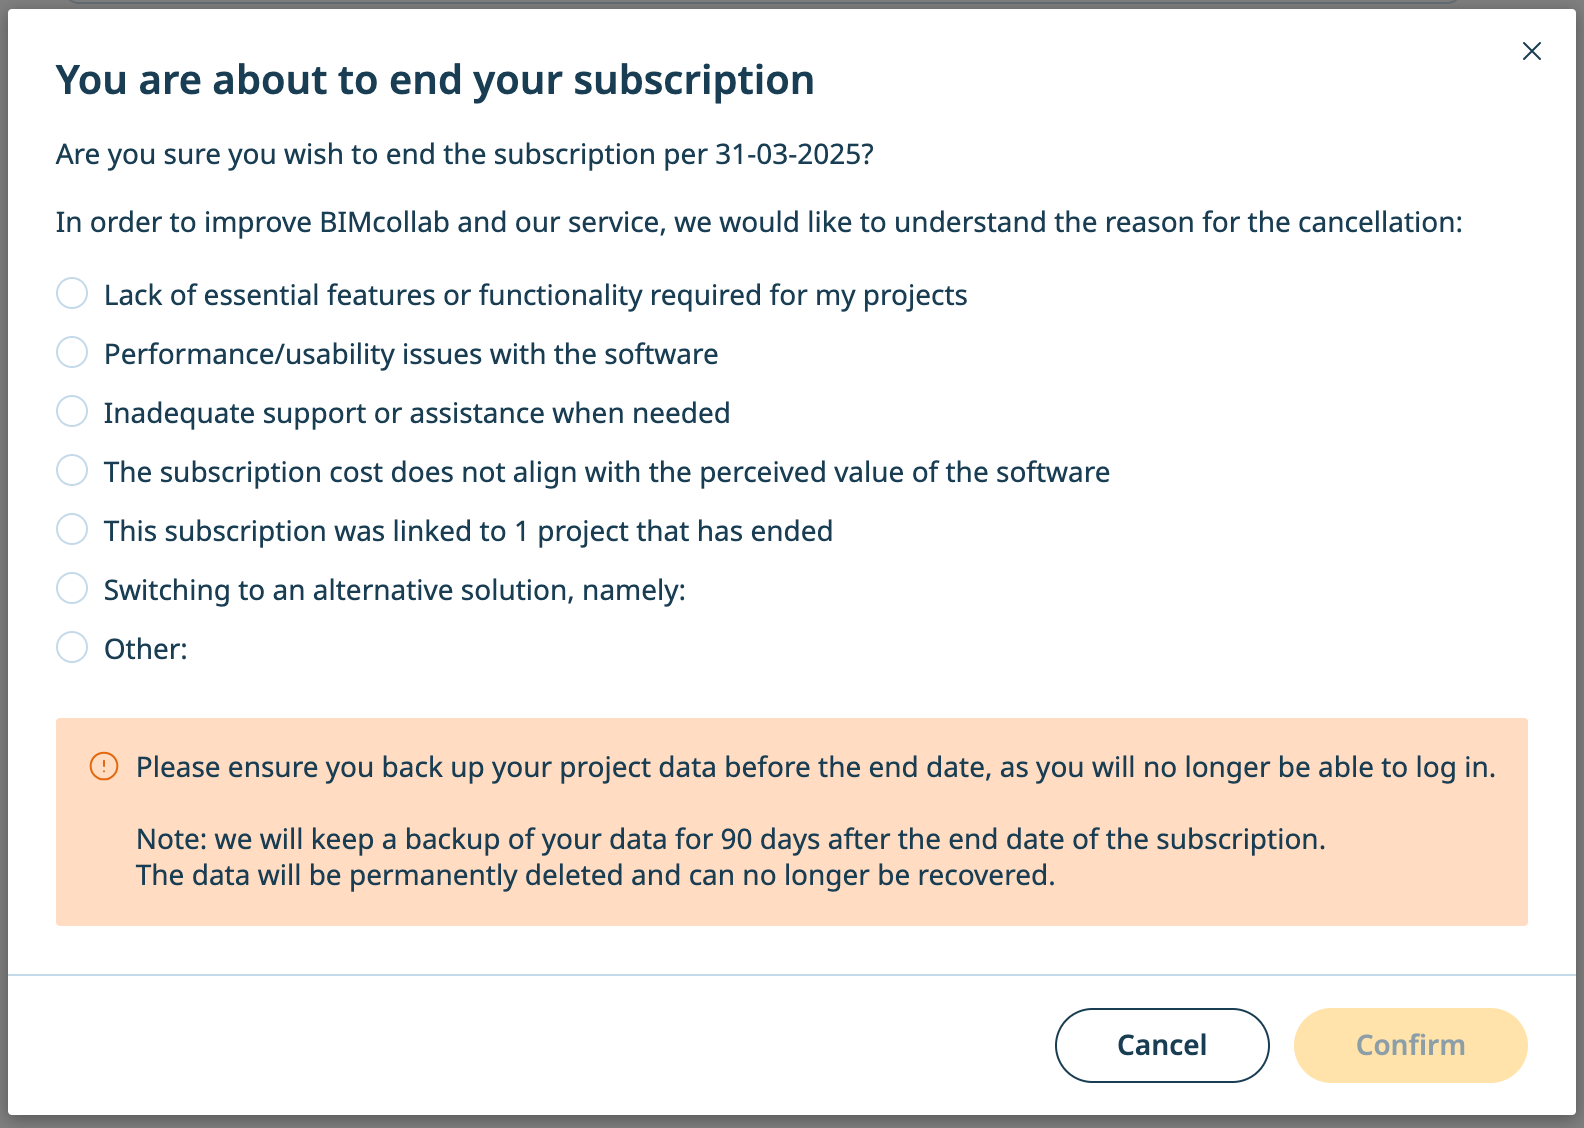The width and height of the screenshot is (1584, 1128).
Task: Choose the Performance/usability issues radio option
Action: click(x=72, y=353)
